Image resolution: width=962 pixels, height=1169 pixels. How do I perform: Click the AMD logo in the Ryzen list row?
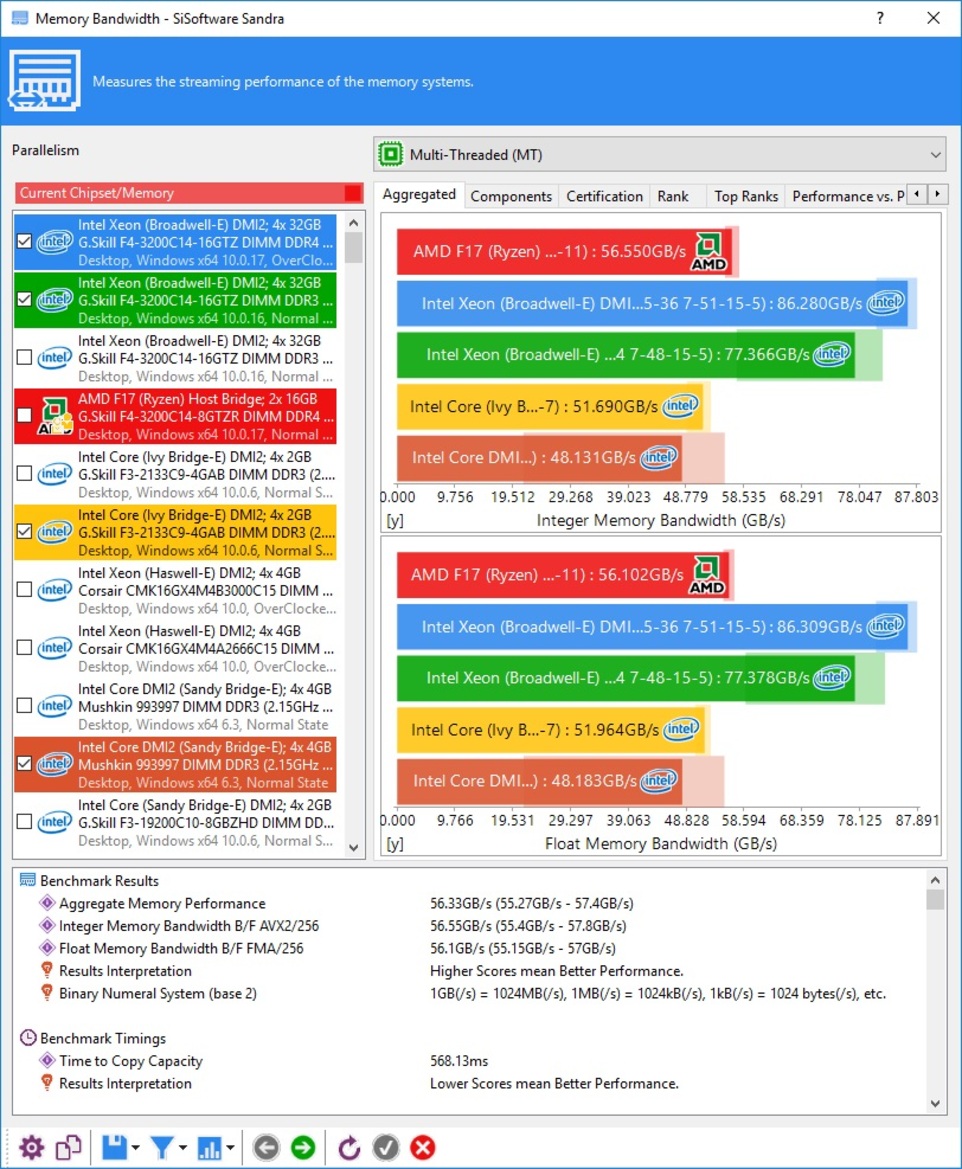54,416
